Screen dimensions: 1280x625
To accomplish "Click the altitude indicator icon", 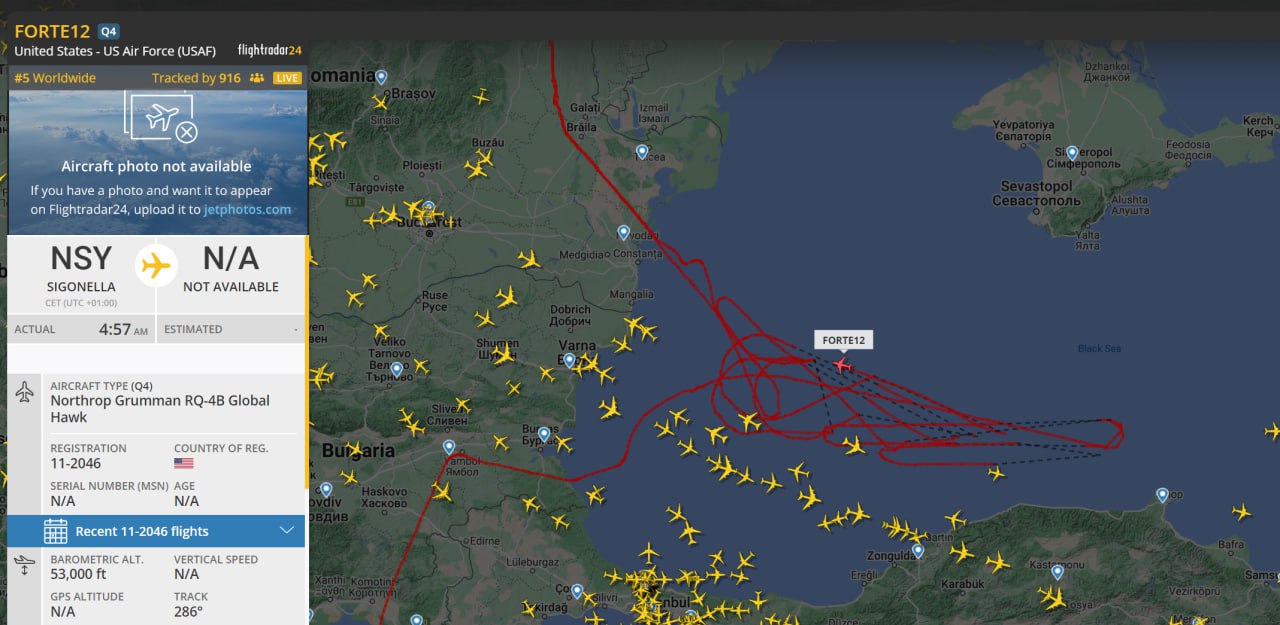I will coord(25,566).
